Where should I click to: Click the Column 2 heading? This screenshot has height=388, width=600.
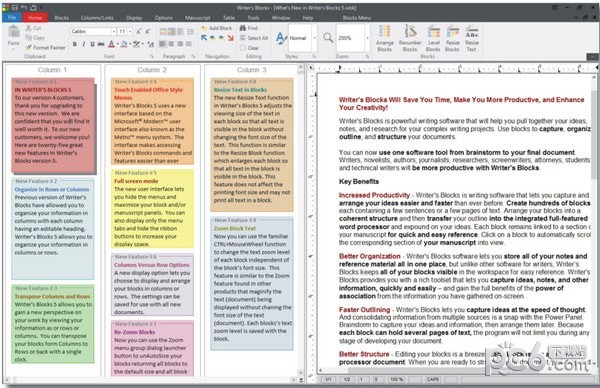coord(152,70)
